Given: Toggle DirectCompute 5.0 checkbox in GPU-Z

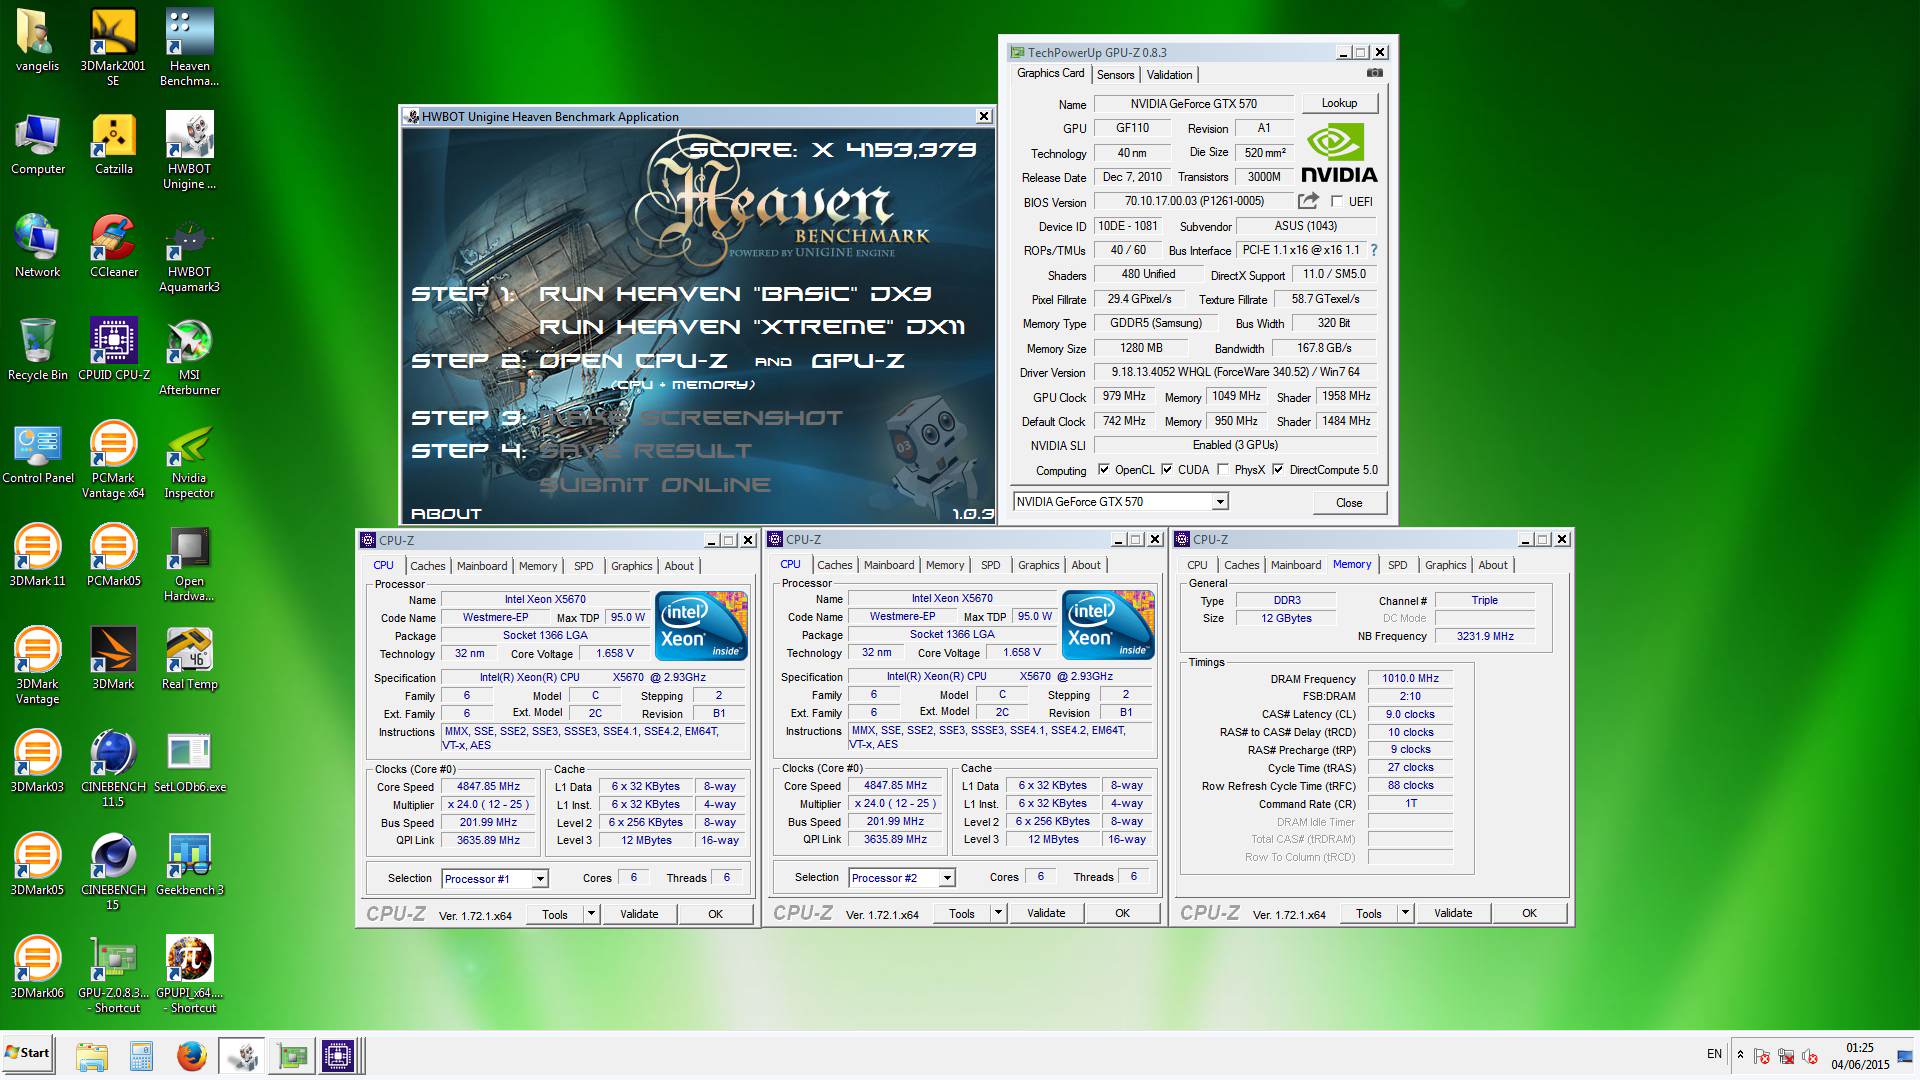Looking at the screenshot, I should (x=1278, y=469).
